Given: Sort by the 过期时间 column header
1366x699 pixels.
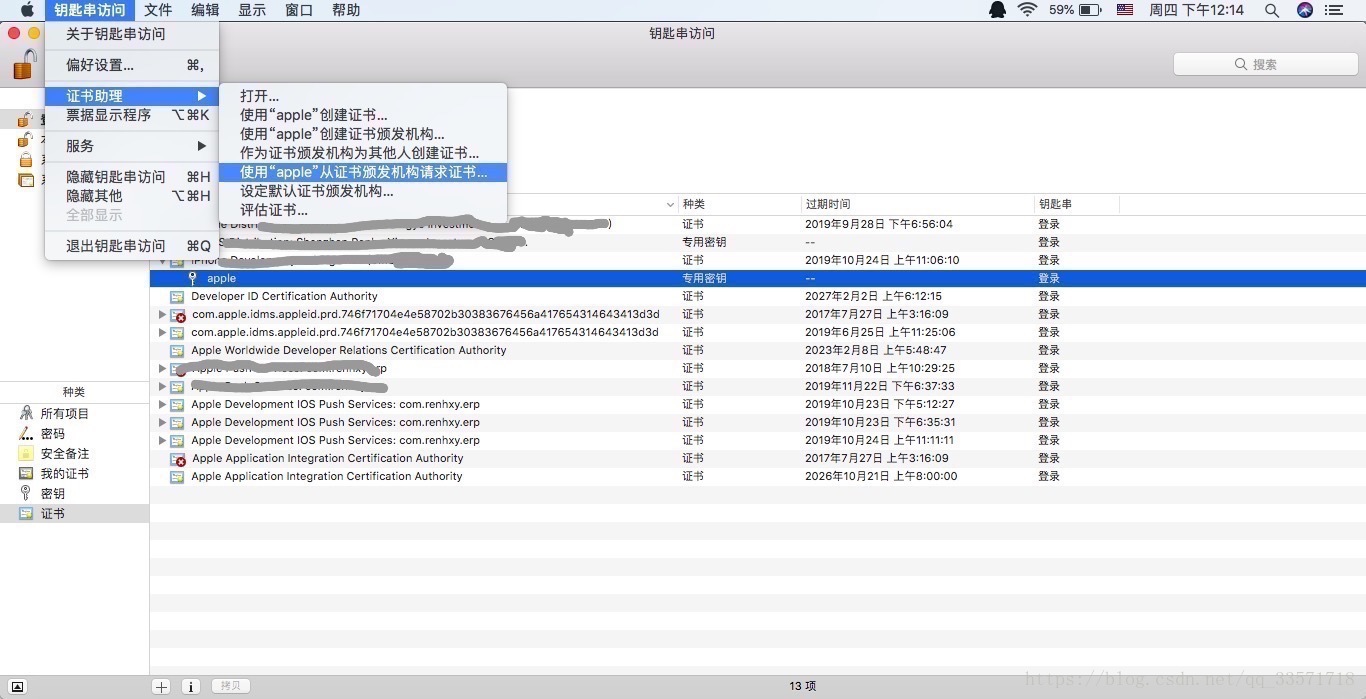Looking at the screenshot, I should [x=919, y=204].
